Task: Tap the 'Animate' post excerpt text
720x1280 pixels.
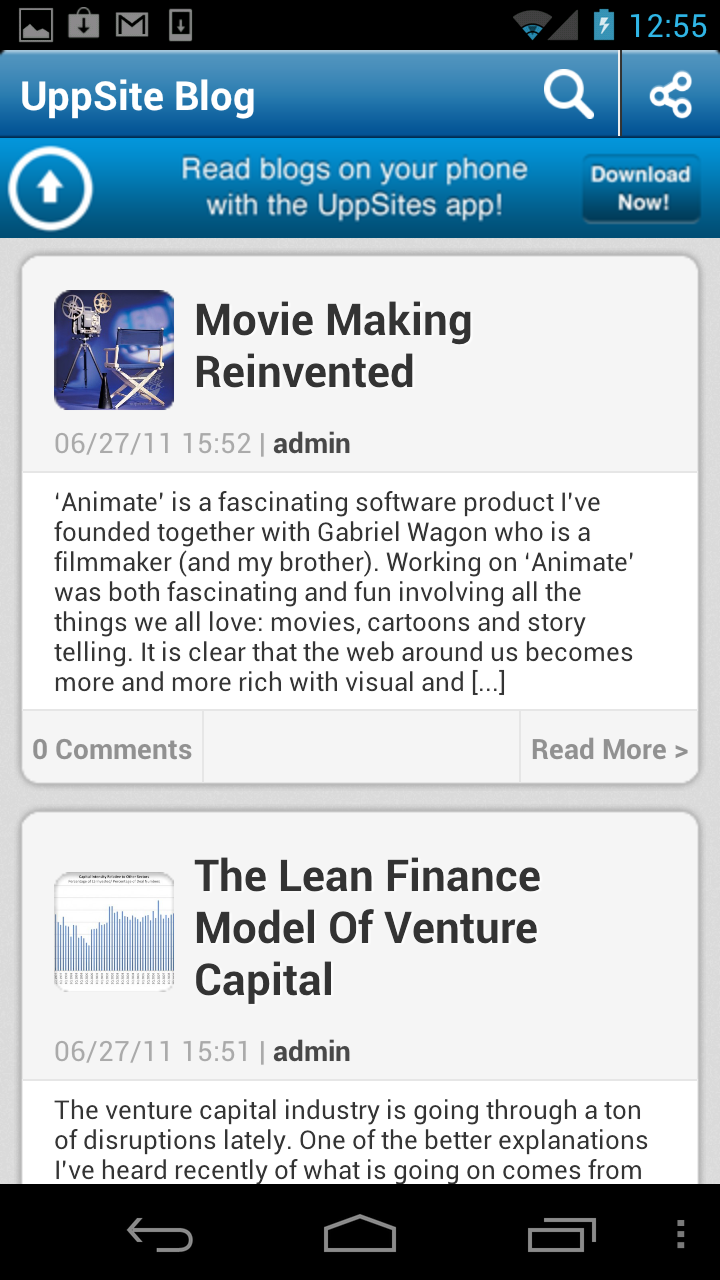Action: pos(344,592)
